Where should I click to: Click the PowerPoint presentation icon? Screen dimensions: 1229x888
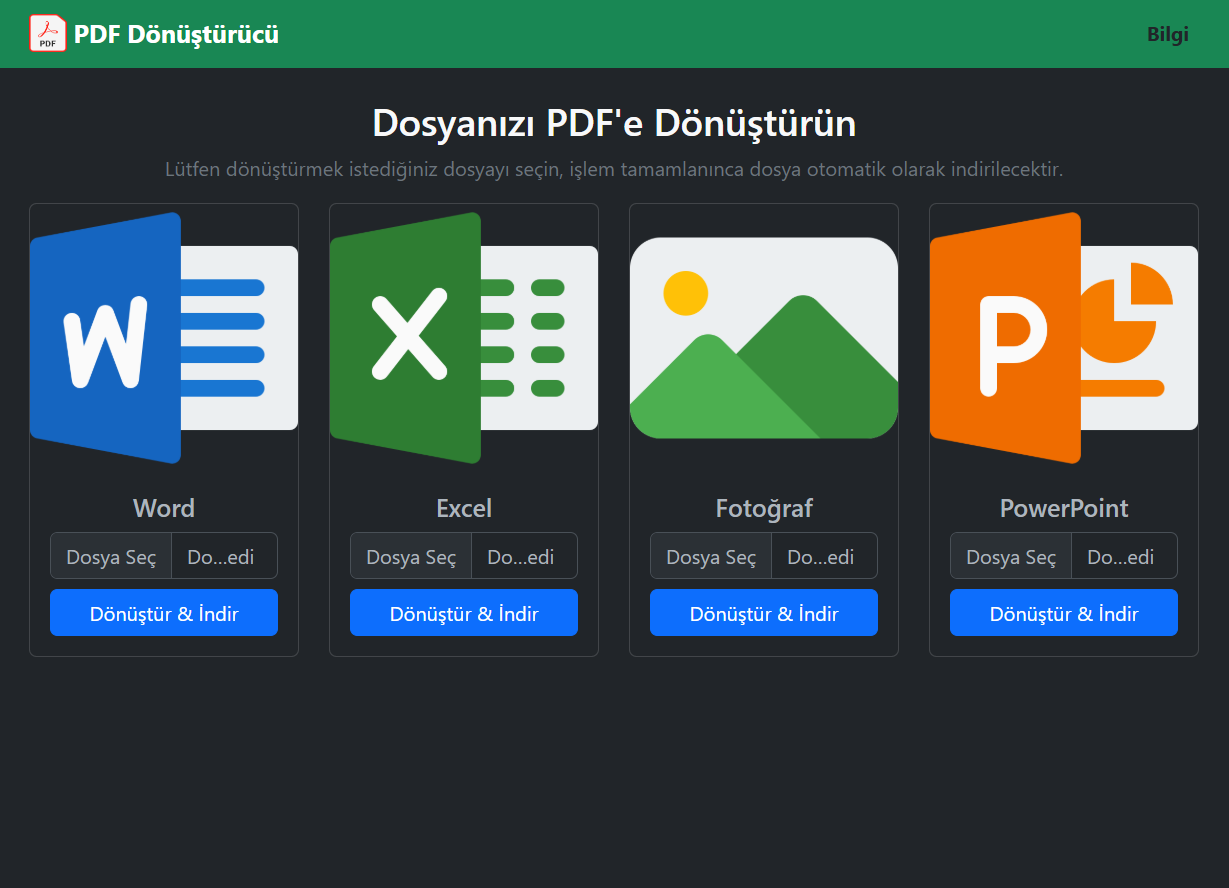(1064, 338)
